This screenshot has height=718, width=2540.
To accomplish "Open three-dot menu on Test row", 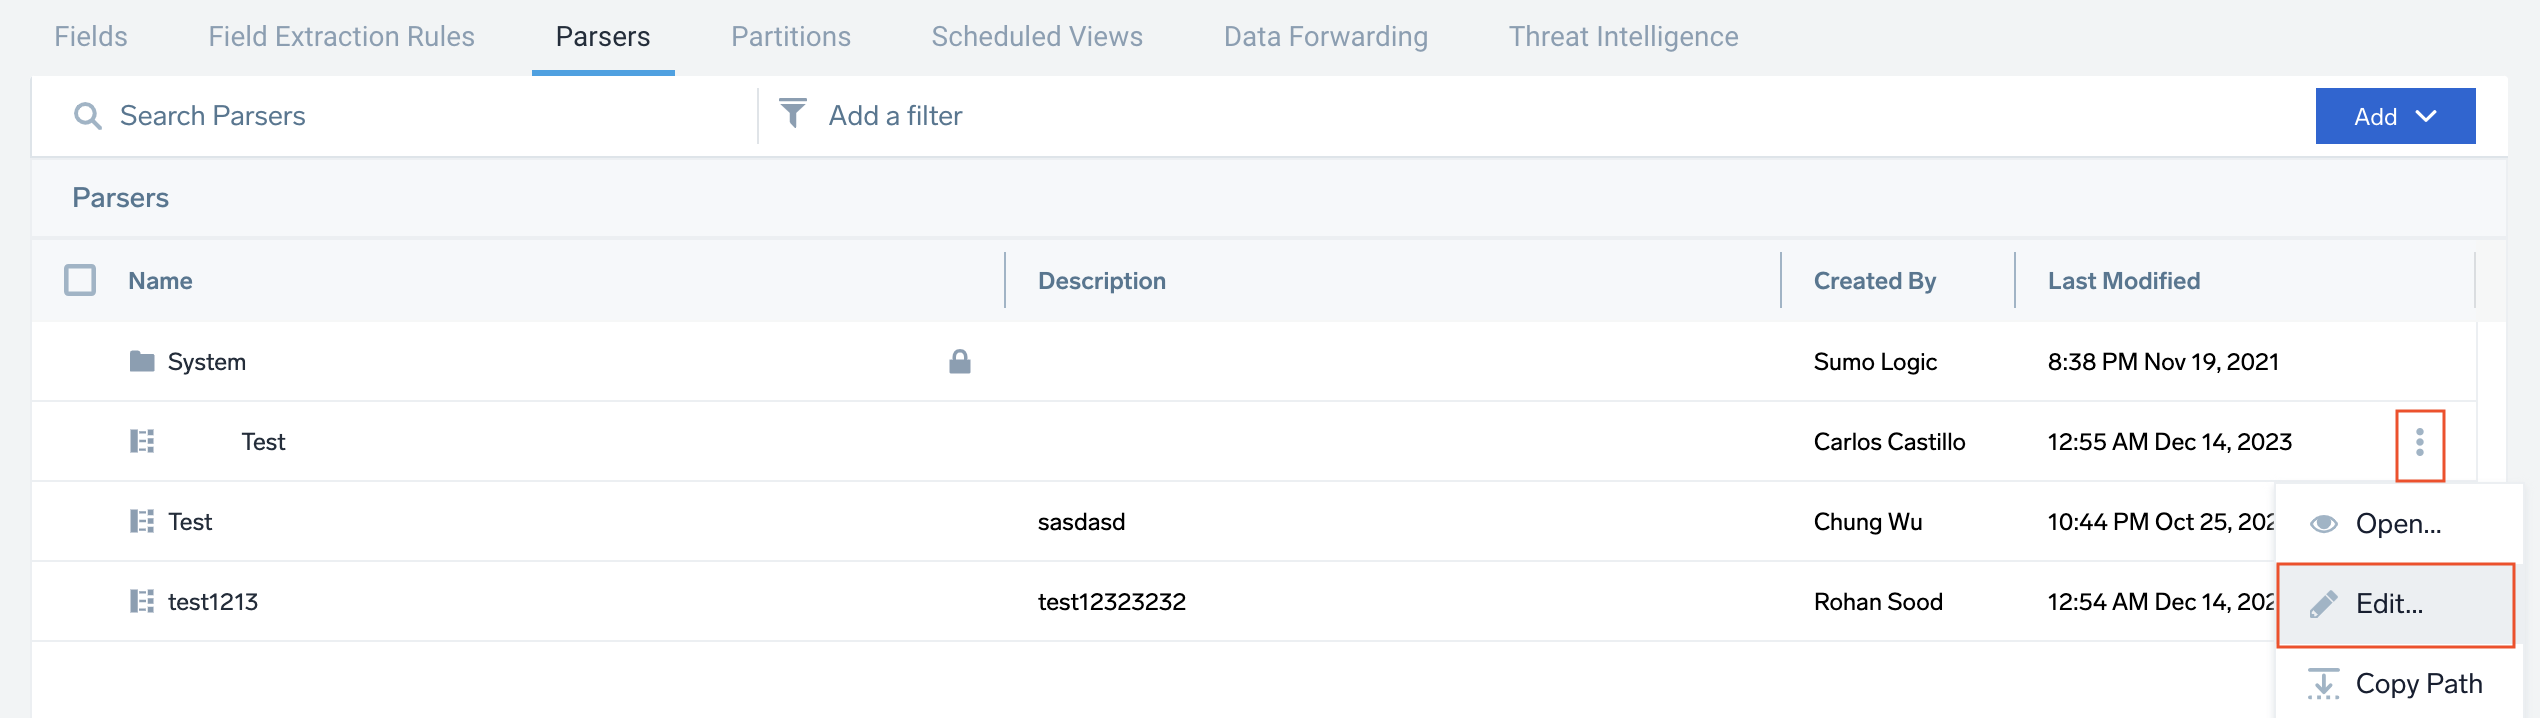I will pyautogui.click(x=2419, y=442).
